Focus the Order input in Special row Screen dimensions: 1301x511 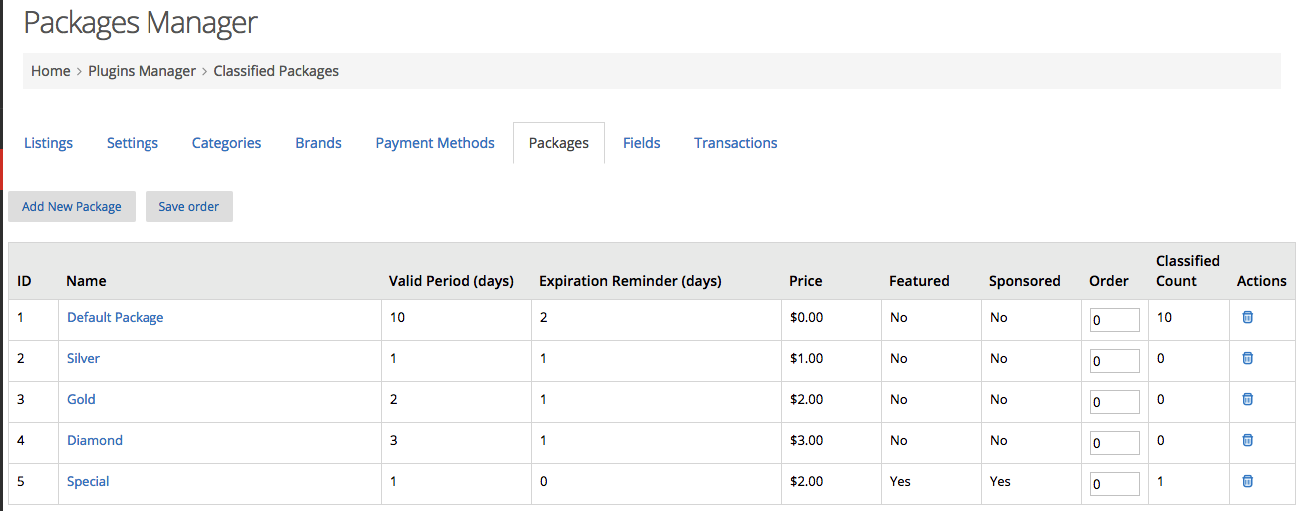point(1114,484)
